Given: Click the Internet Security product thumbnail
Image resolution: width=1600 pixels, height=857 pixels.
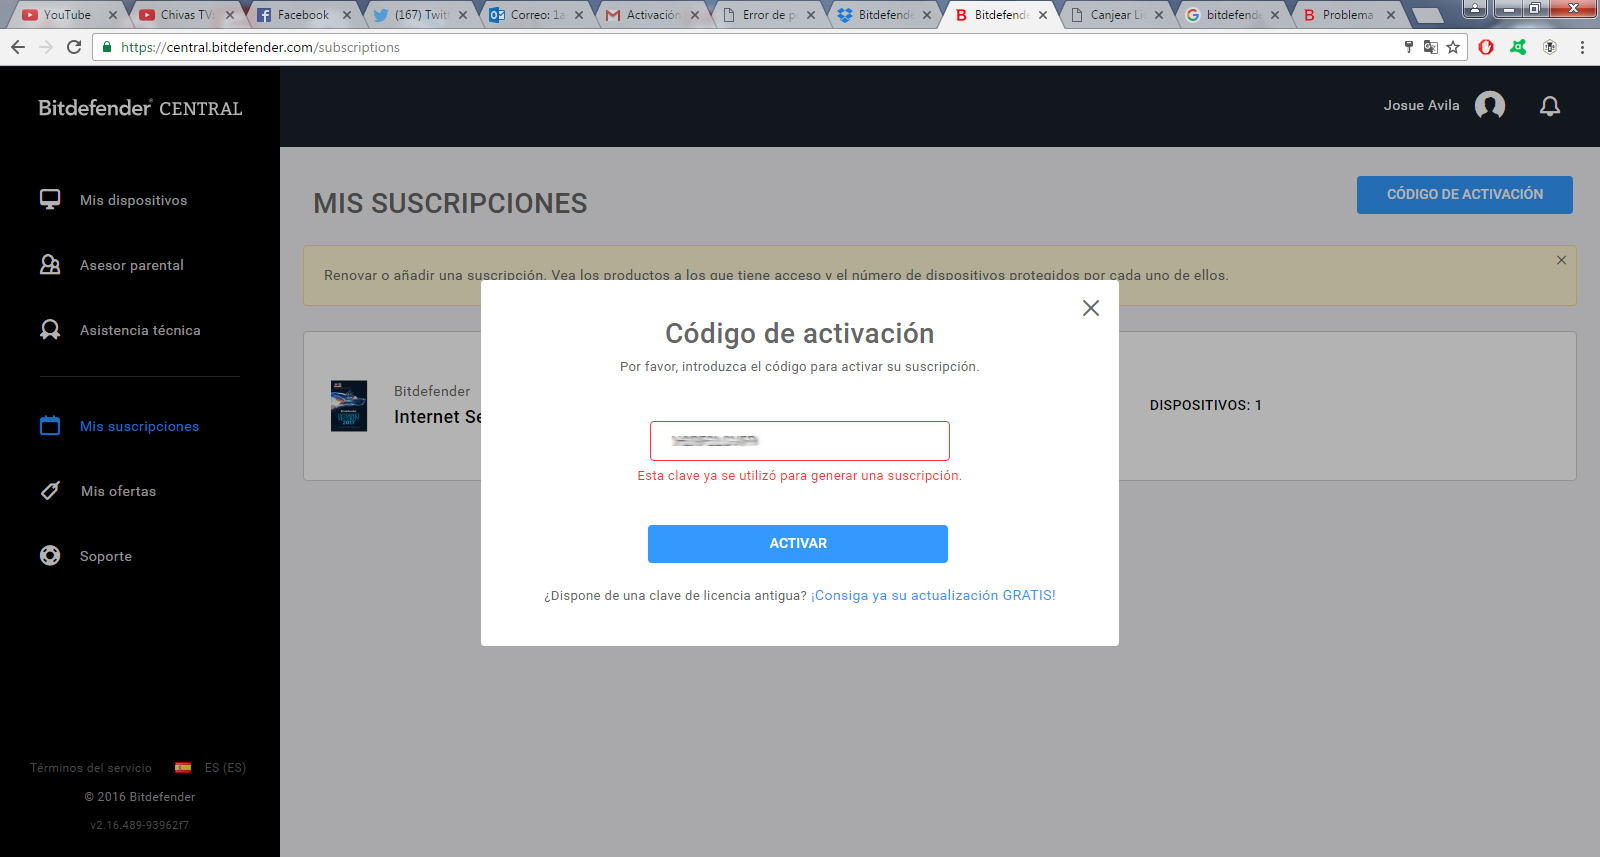Looking at the screenshot, I should tap(349, 405).
